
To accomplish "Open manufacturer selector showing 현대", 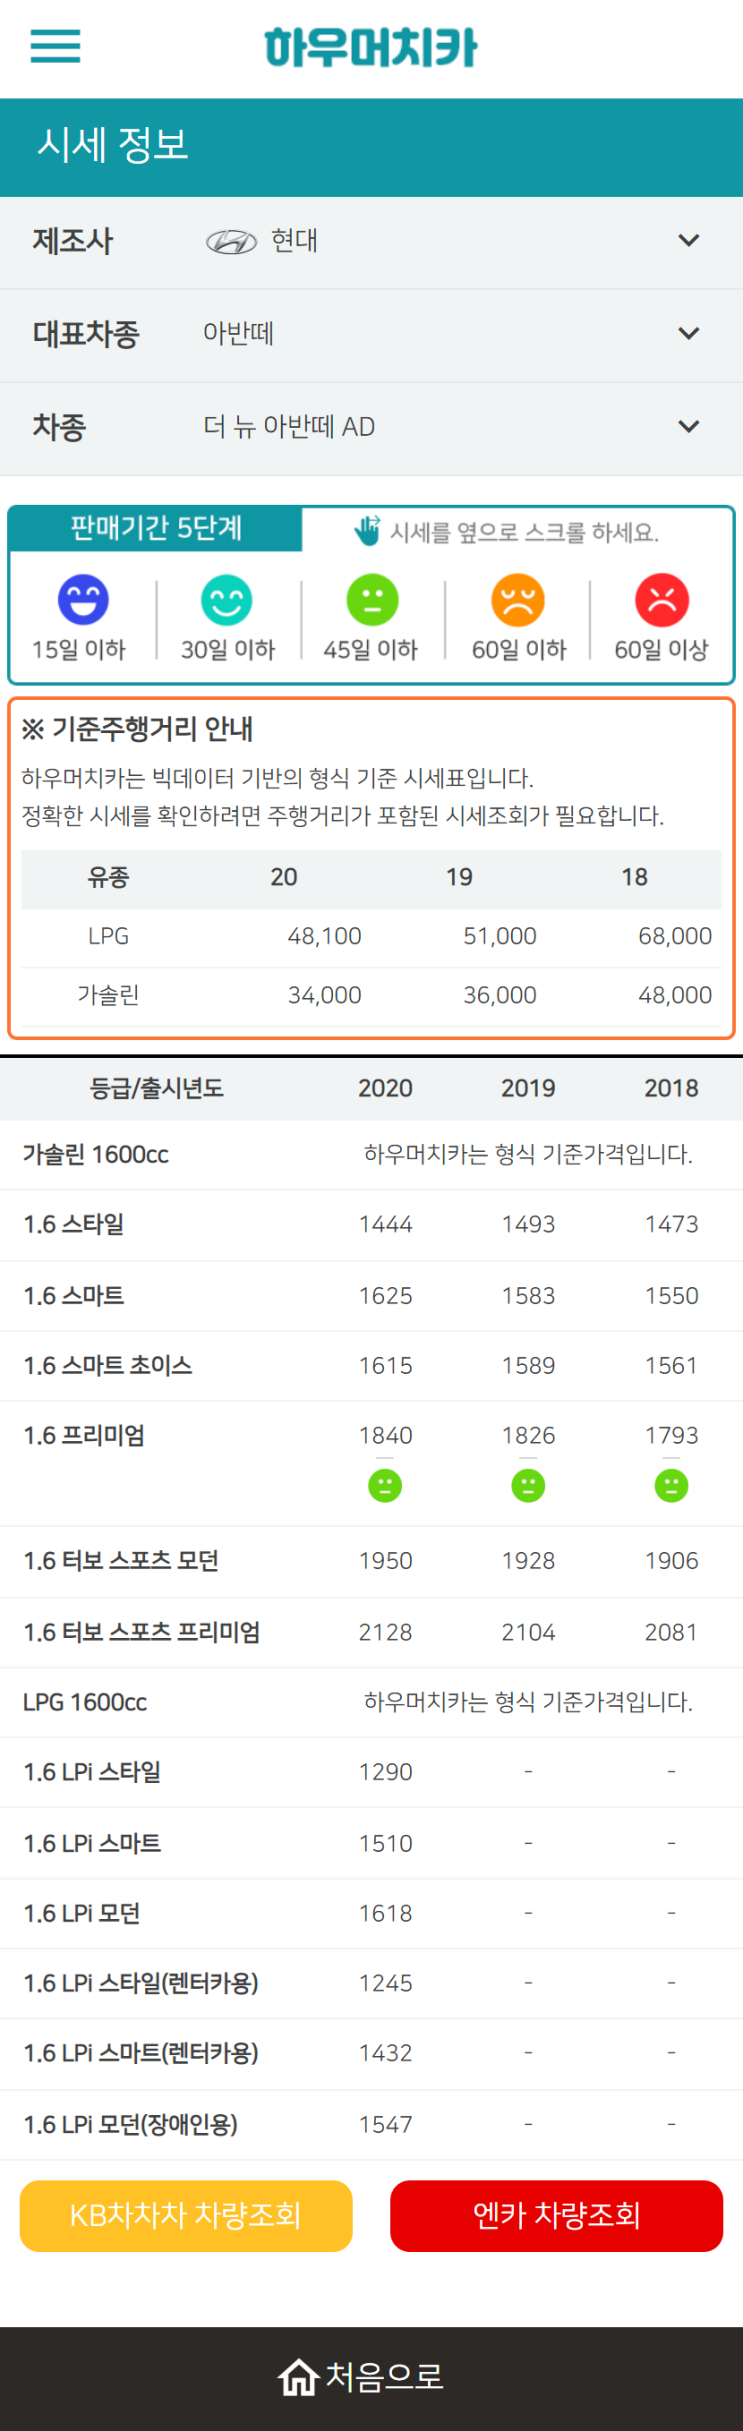I will pyautogui.click(x=371, y=243).
